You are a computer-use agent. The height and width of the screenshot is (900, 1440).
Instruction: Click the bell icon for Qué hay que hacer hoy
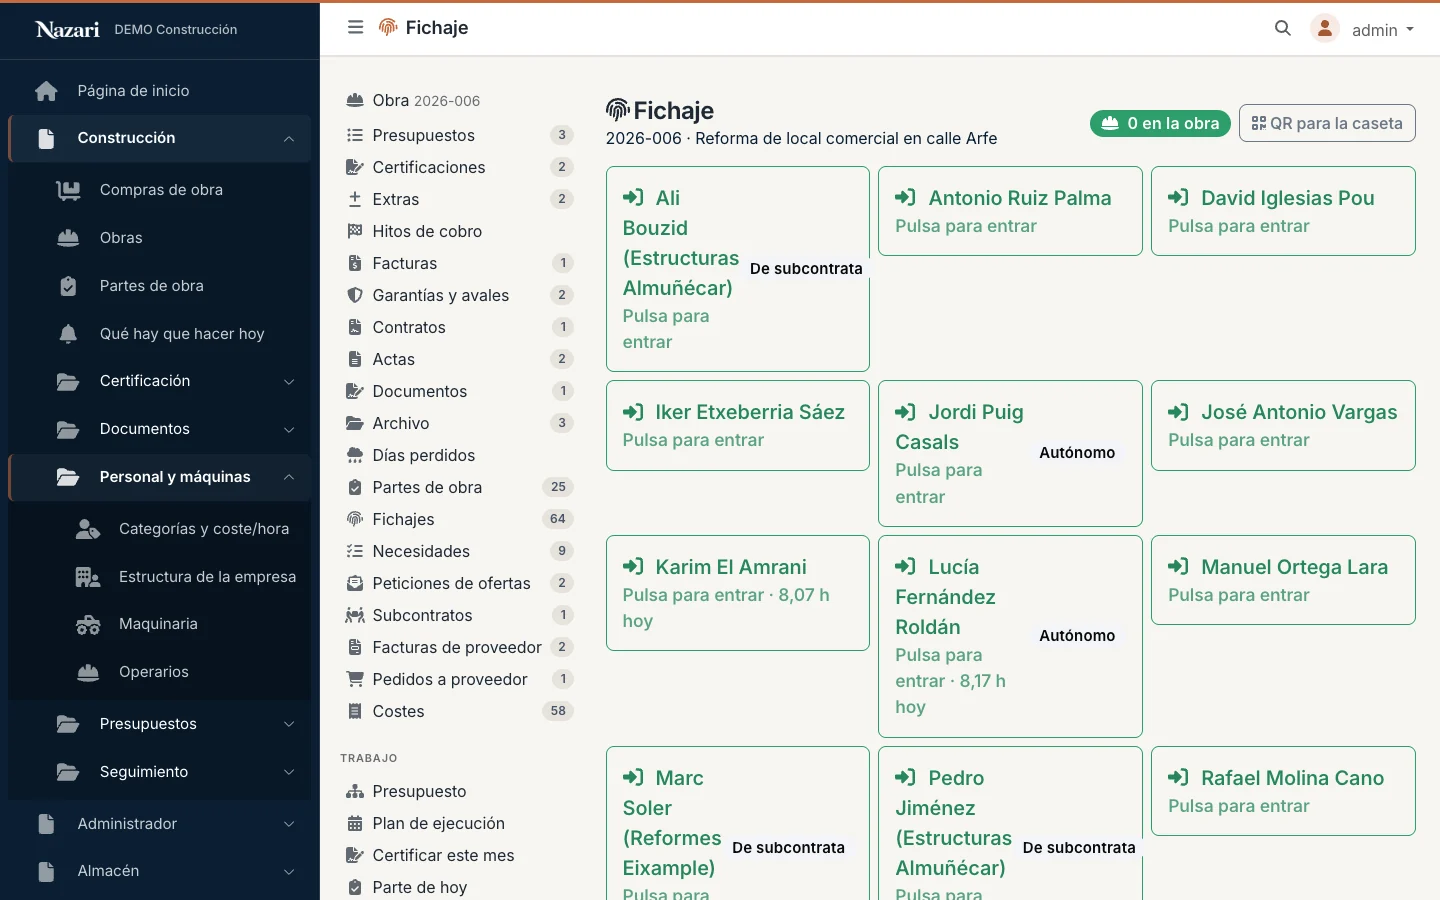tap(68, 334)
